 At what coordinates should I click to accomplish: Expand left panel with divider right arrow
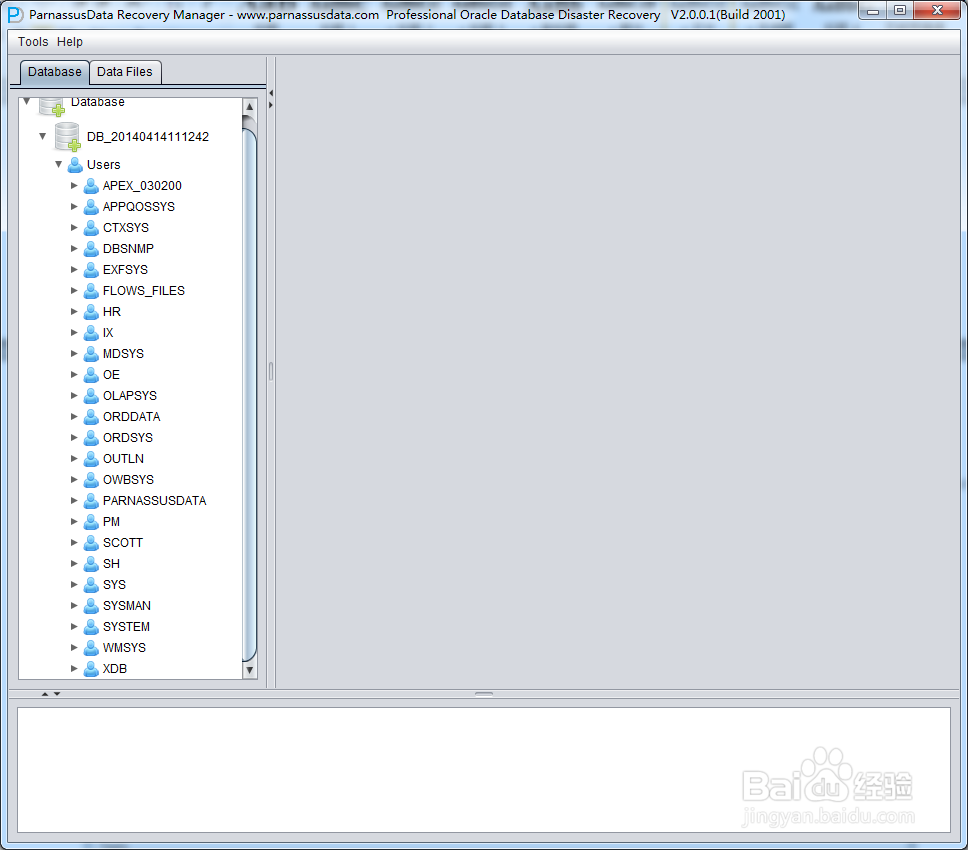point(271,105)
